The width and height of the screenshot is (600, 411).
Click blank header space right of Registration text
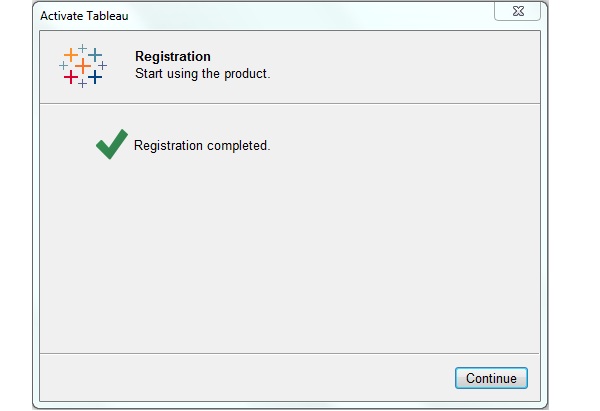[x=400, y=66]
